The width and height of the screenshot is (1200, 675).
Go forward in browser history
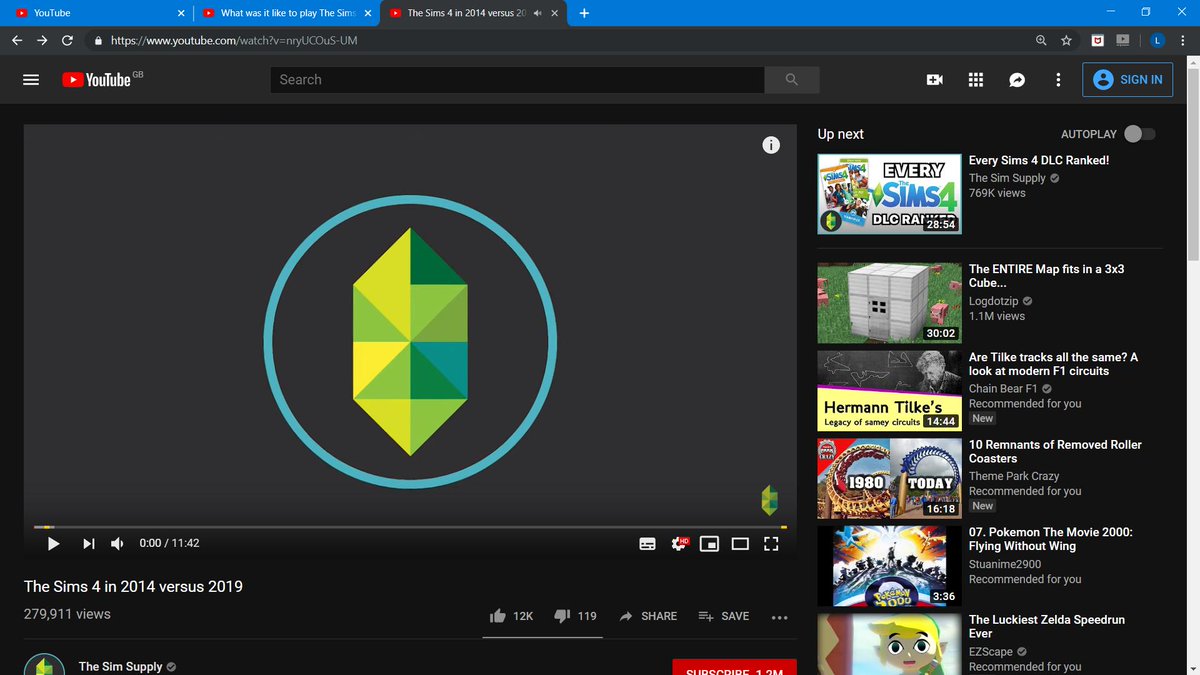click(x=42, y=40)
